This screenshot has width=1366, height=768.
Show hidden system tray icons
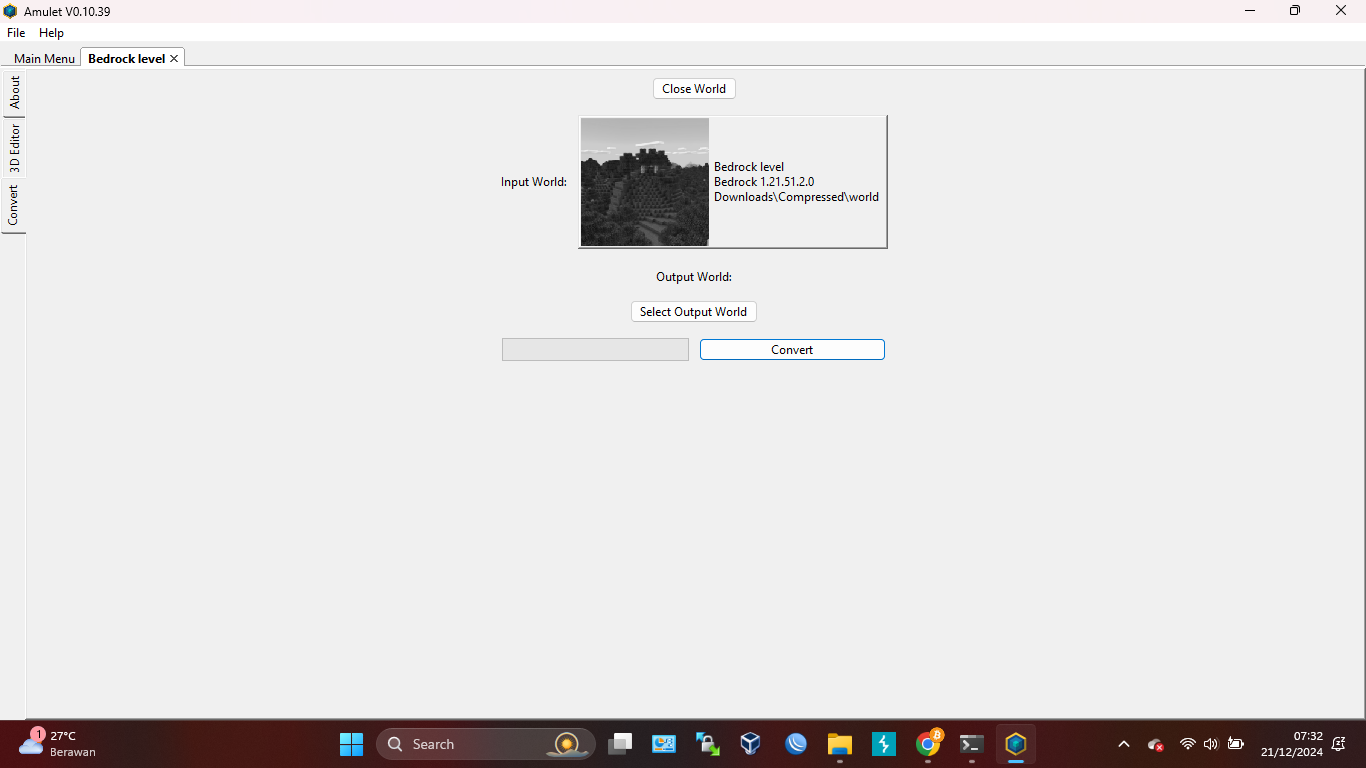click(x=1124, y=744)
